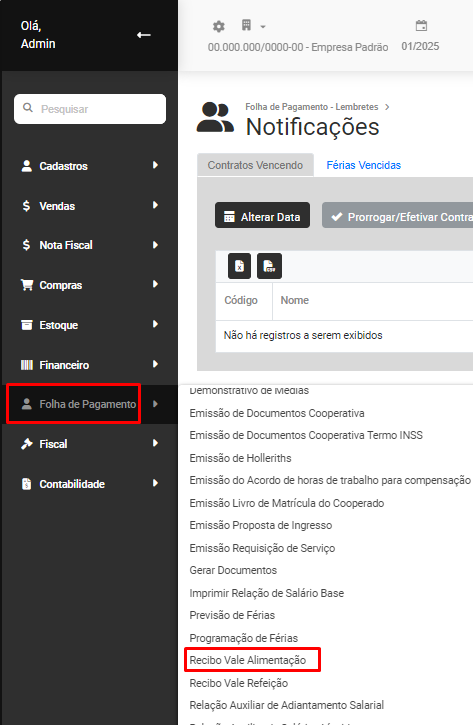Expand the Vendas submenu arrow
Image resolution: width=473 pixels, height=725 pixels.
click(x=155, y=205)
